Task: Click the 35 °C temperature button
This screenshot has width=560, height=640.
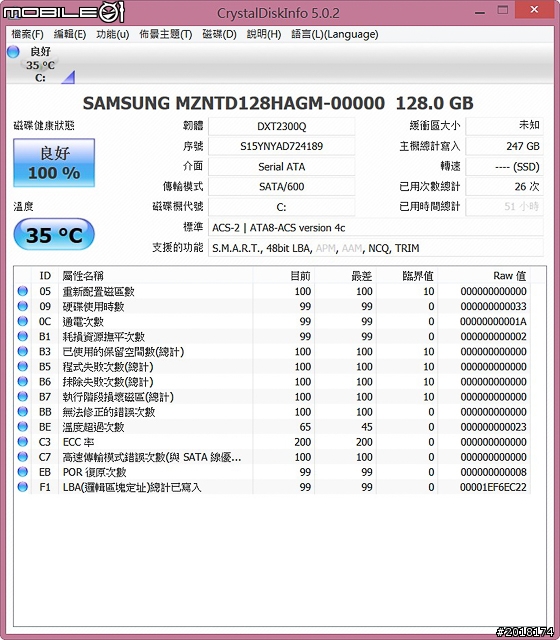Action: point(54,234)
